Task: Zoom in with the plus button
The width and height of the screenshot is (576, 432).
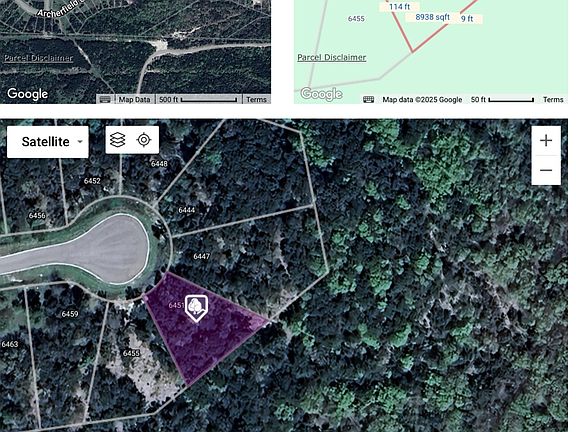Action: [x=546, y=141]
